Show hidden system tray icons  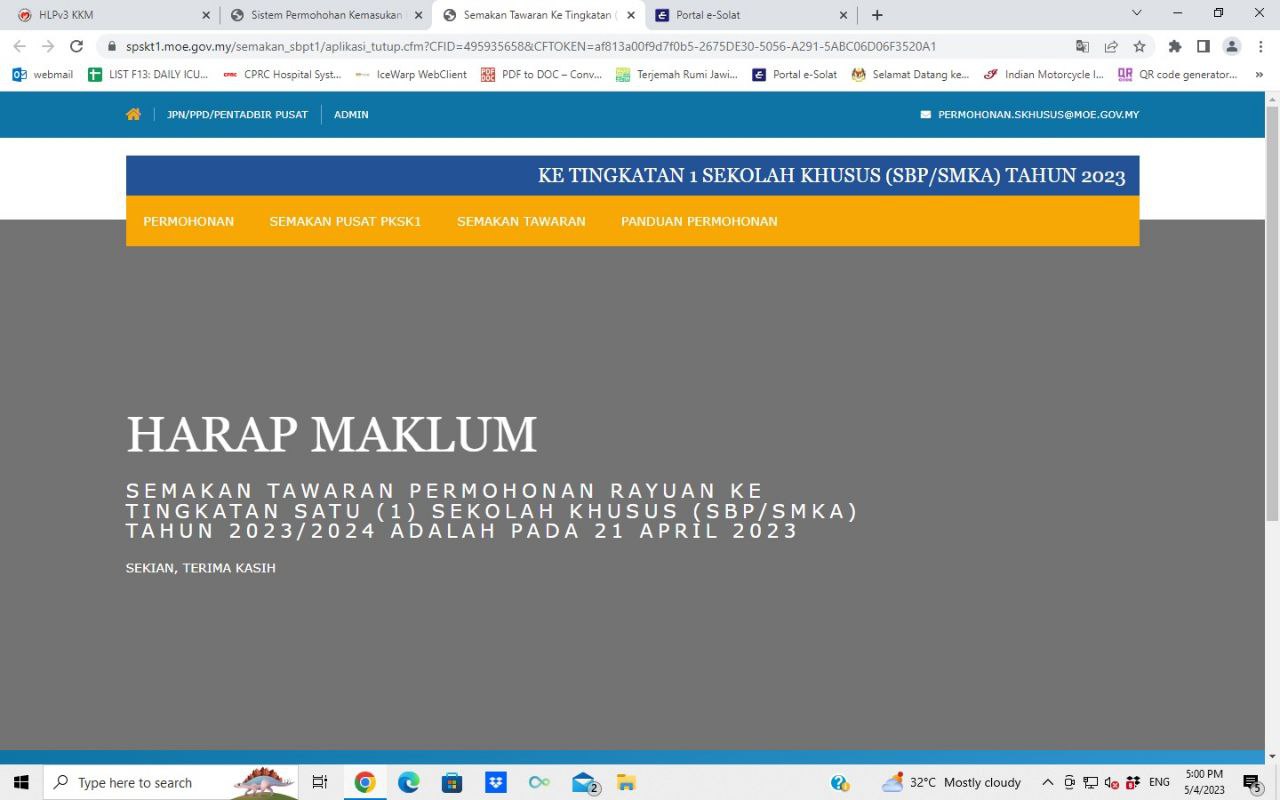pos(1047,782)
